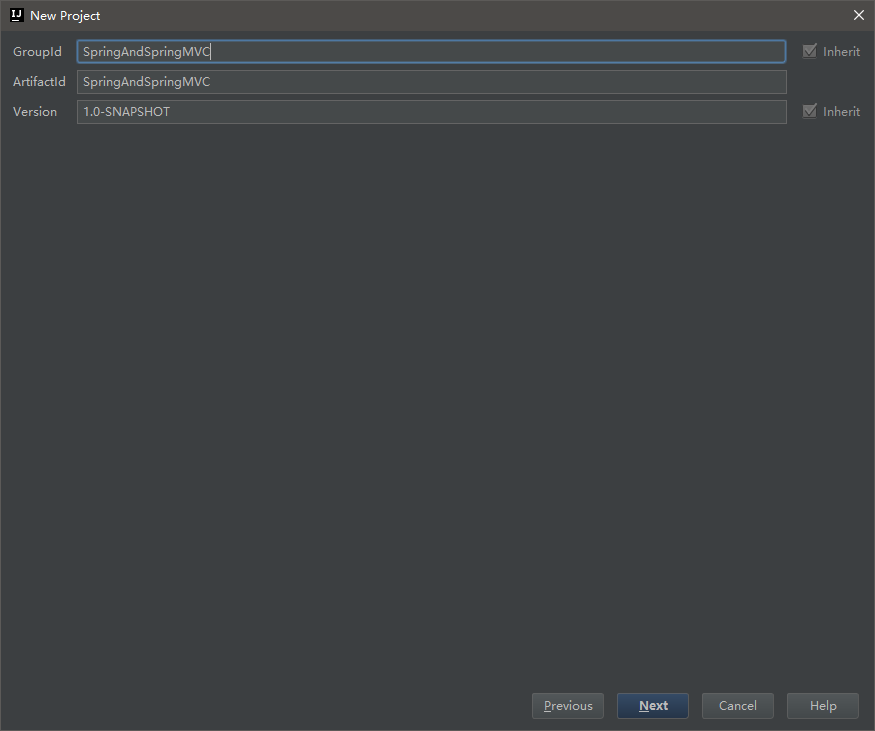Screen dimensions: 875x731
Task: Click the New Project title text
Action: point(65,16)
